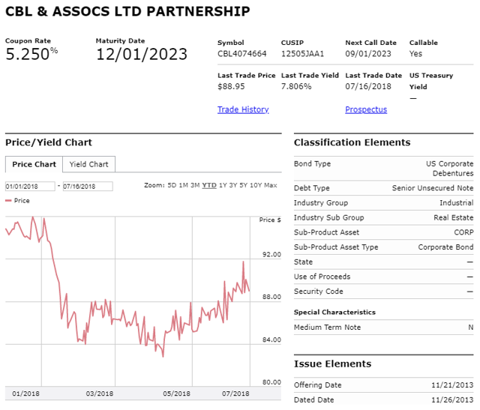Set chart zoom to 5Y
480x410 pixels.
(x=244, y=185)
